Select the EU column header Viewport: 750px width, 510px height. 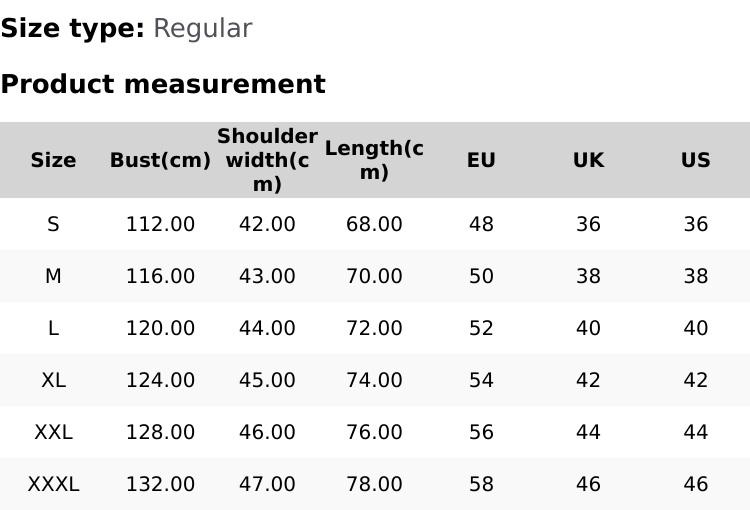point(481,160)
